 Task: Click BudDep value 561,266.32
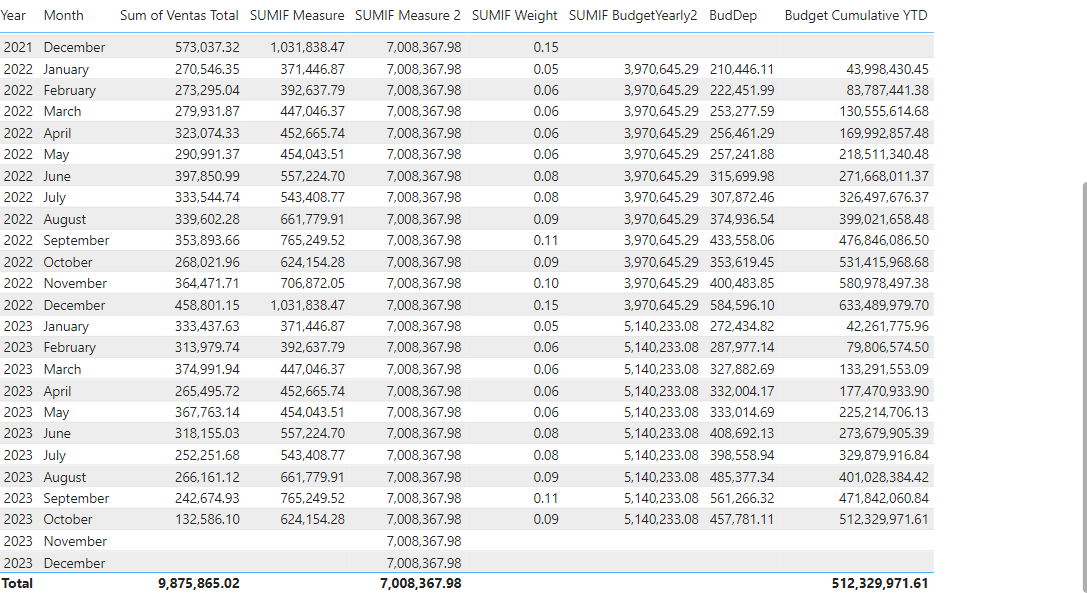742,498
